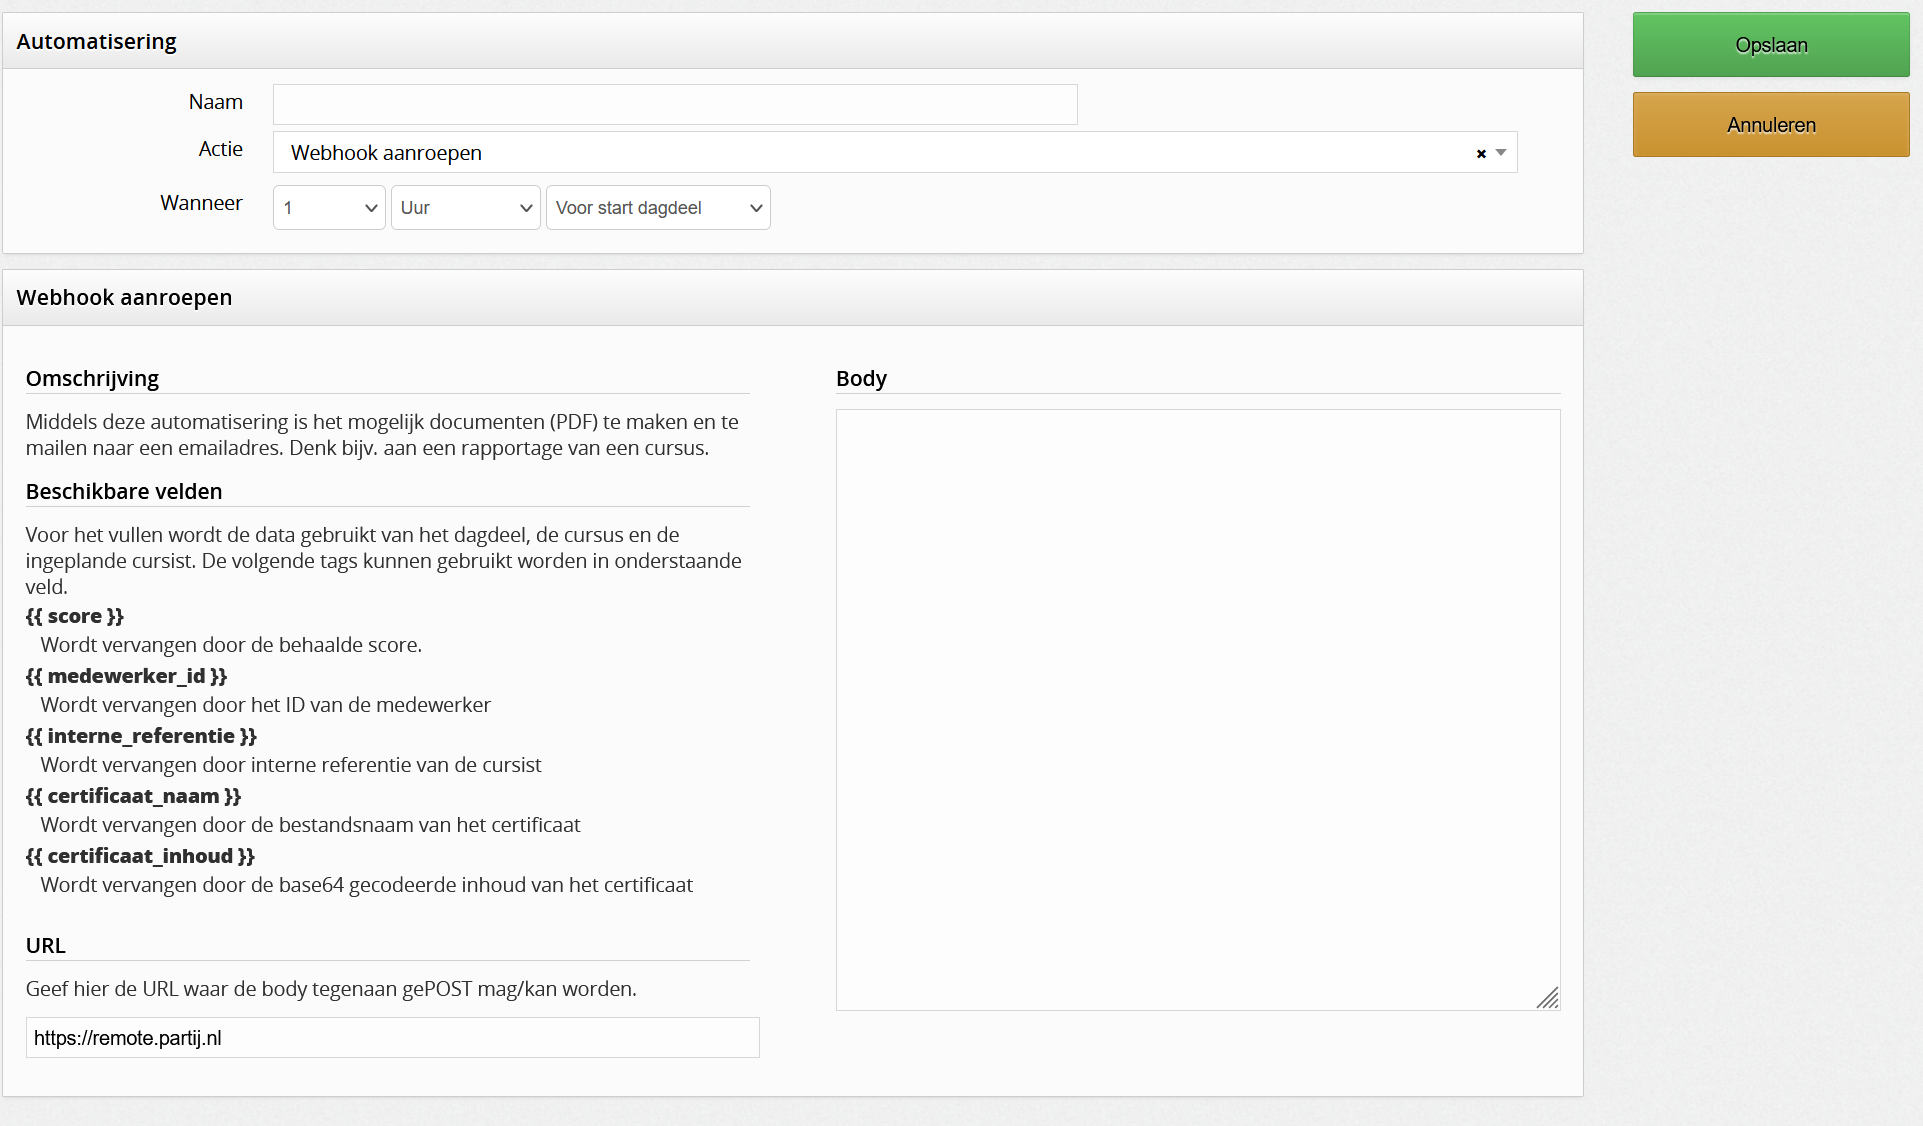Click the {{ interne_referentie }} tag text

tap(141, 737)
